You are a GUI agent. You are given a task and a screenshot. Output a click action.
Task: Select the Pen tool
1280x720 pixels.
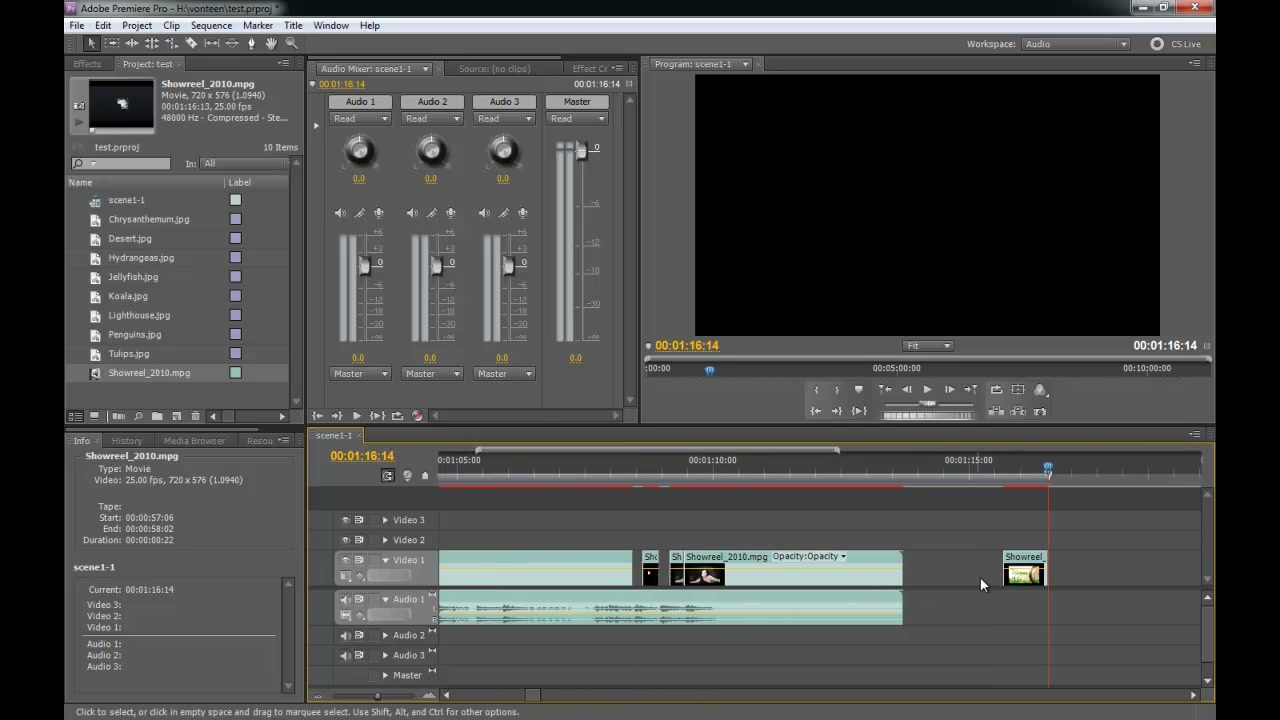tap(251, 44)
